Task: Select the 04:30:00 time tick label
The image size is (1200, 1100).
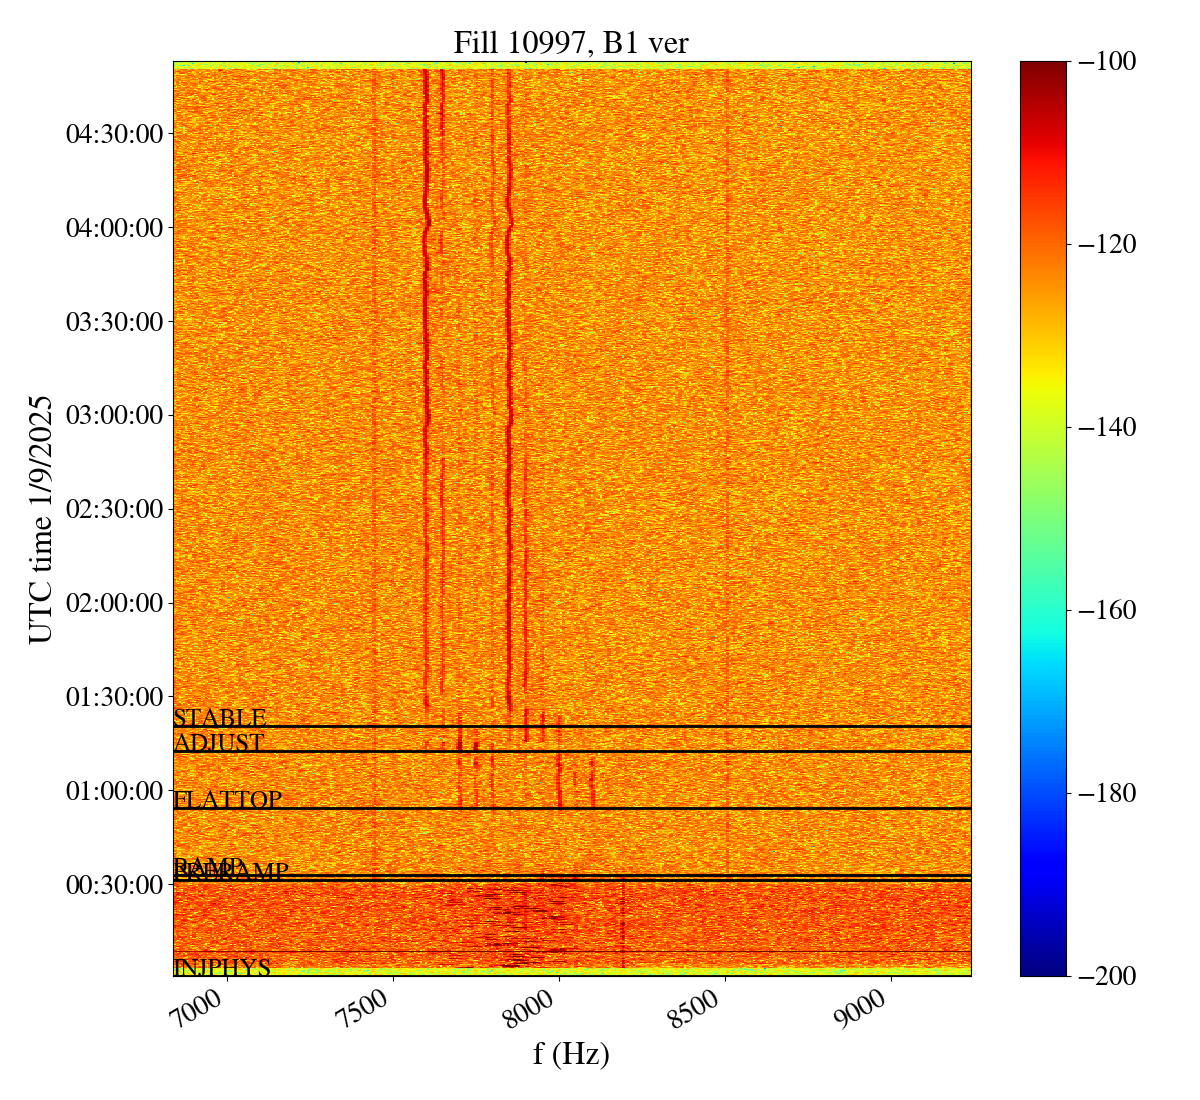Action: [x=114, y=134]
